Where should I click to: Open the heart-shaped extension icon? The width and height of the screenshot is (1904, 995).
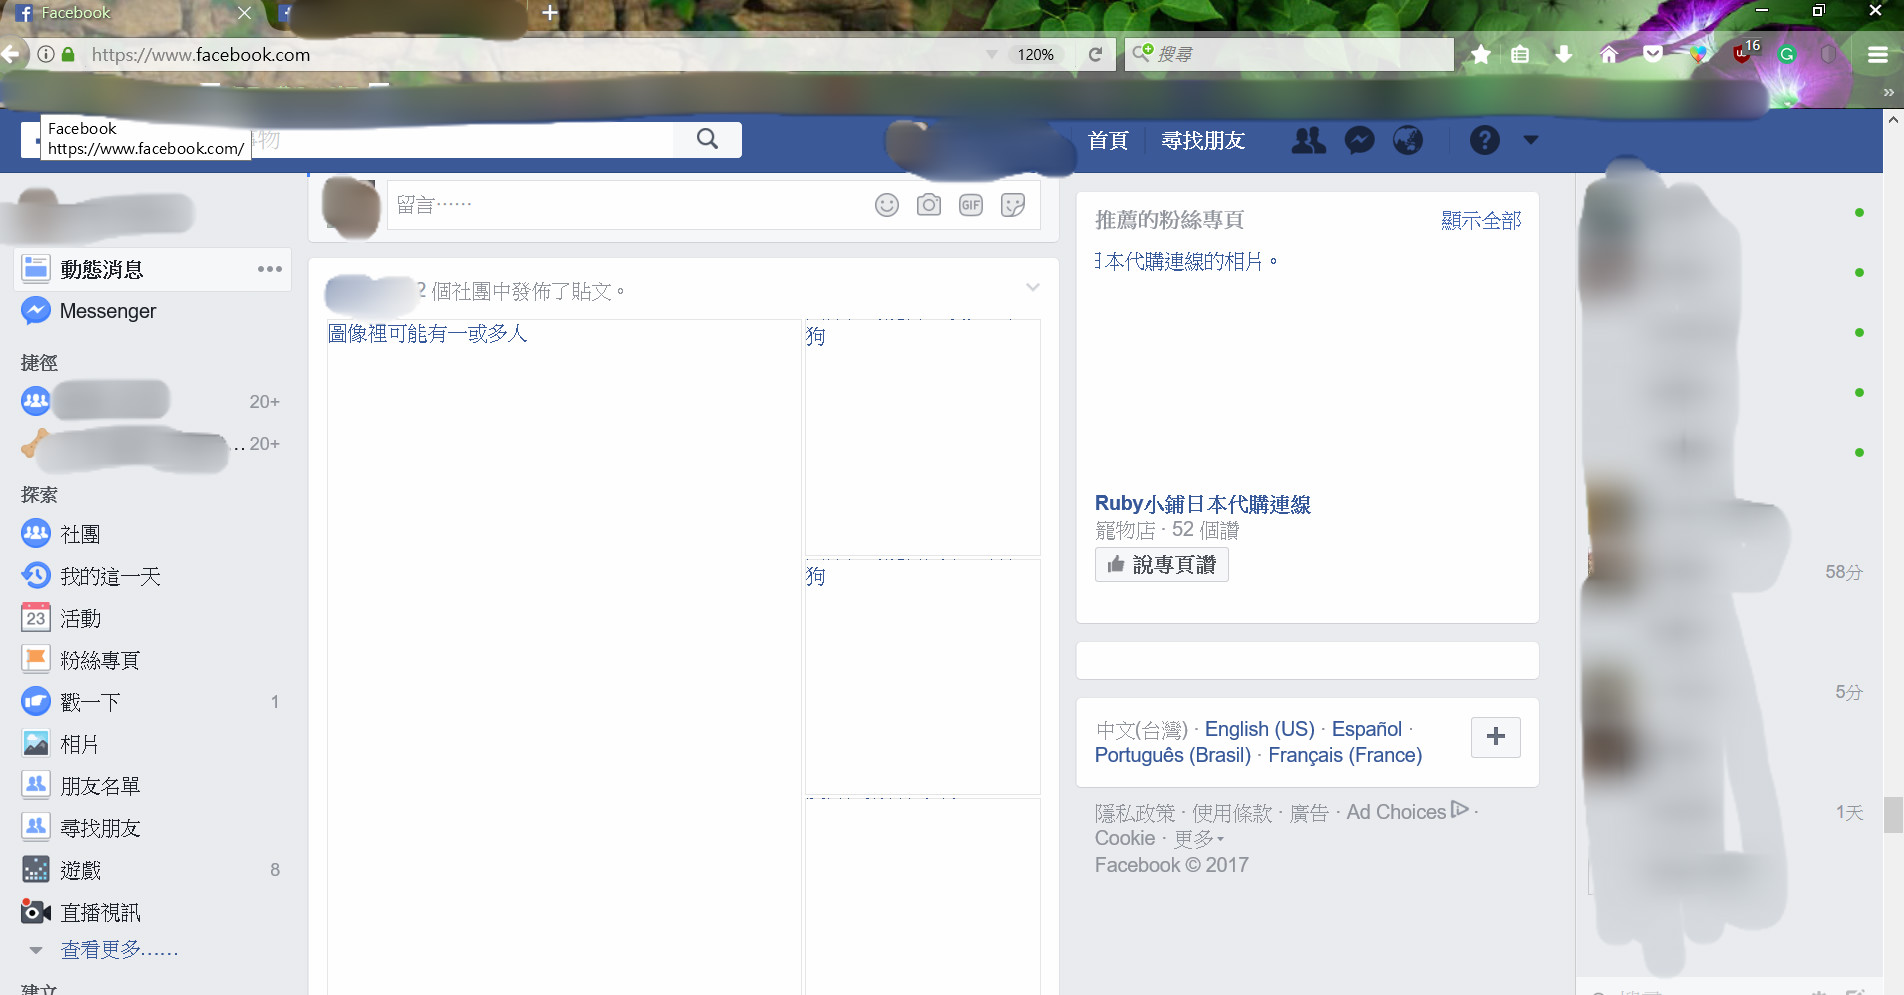1698,55
